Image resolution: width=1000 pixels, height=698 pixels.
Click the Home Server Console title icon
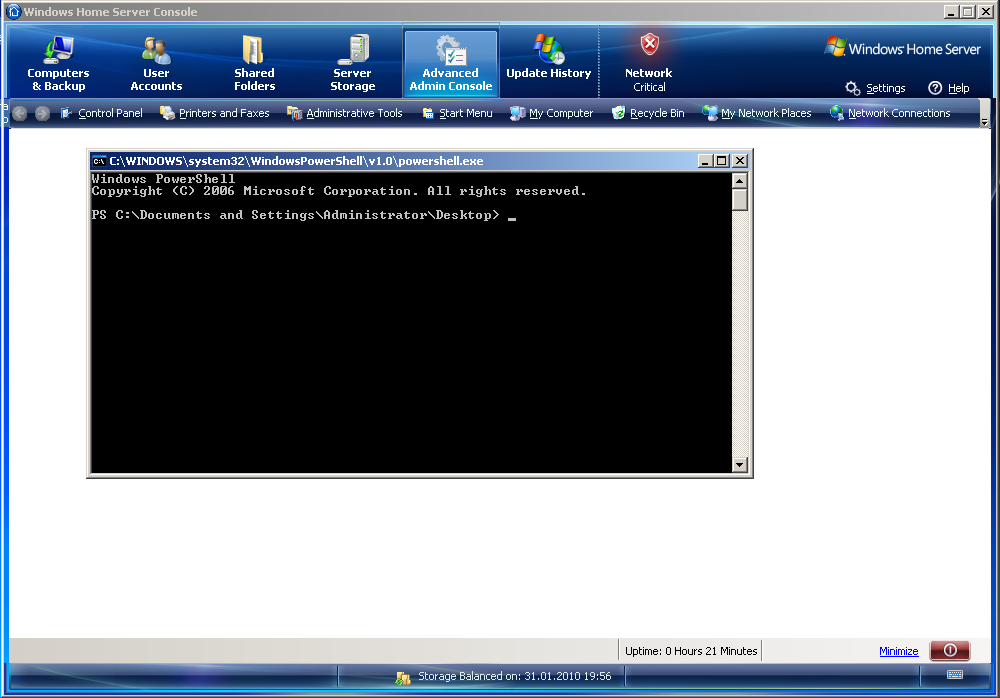coord(13,11)
